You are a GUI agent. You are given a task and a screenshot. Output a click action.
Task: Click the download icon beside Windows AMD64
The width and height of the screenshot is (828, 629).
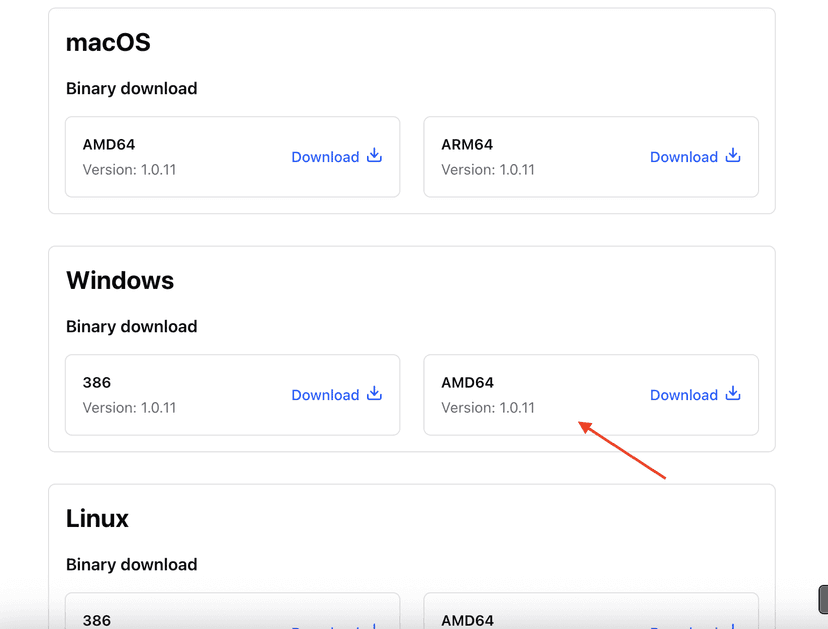pos(732,394)
